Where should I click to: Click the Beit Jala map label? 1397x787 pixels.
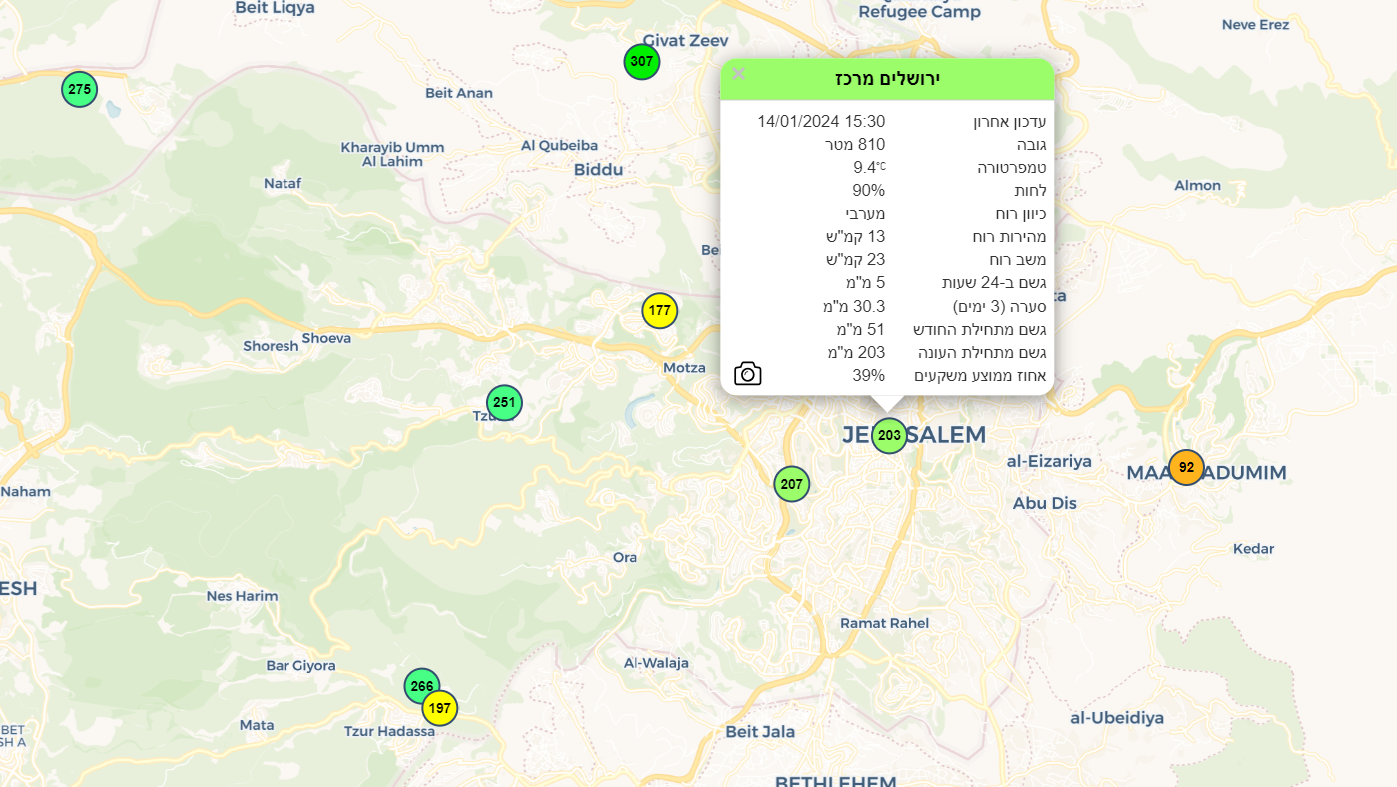pos(760,732)
